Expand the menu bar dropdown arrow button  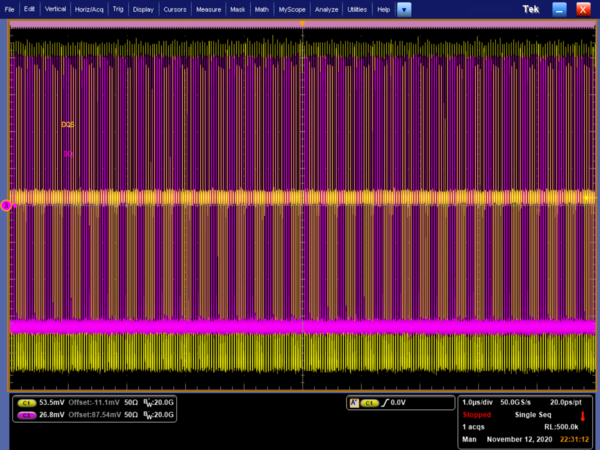tap(403, 9)
